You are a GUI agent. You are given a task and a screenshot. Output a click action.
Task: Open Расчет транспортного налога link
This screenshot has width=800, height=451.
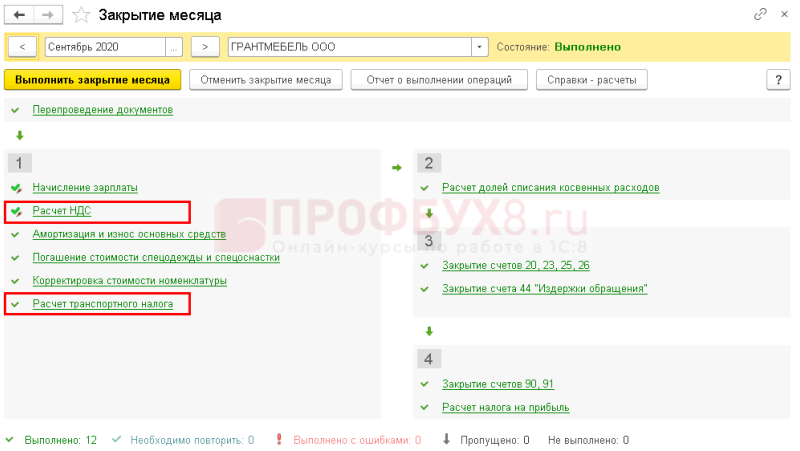103,304
